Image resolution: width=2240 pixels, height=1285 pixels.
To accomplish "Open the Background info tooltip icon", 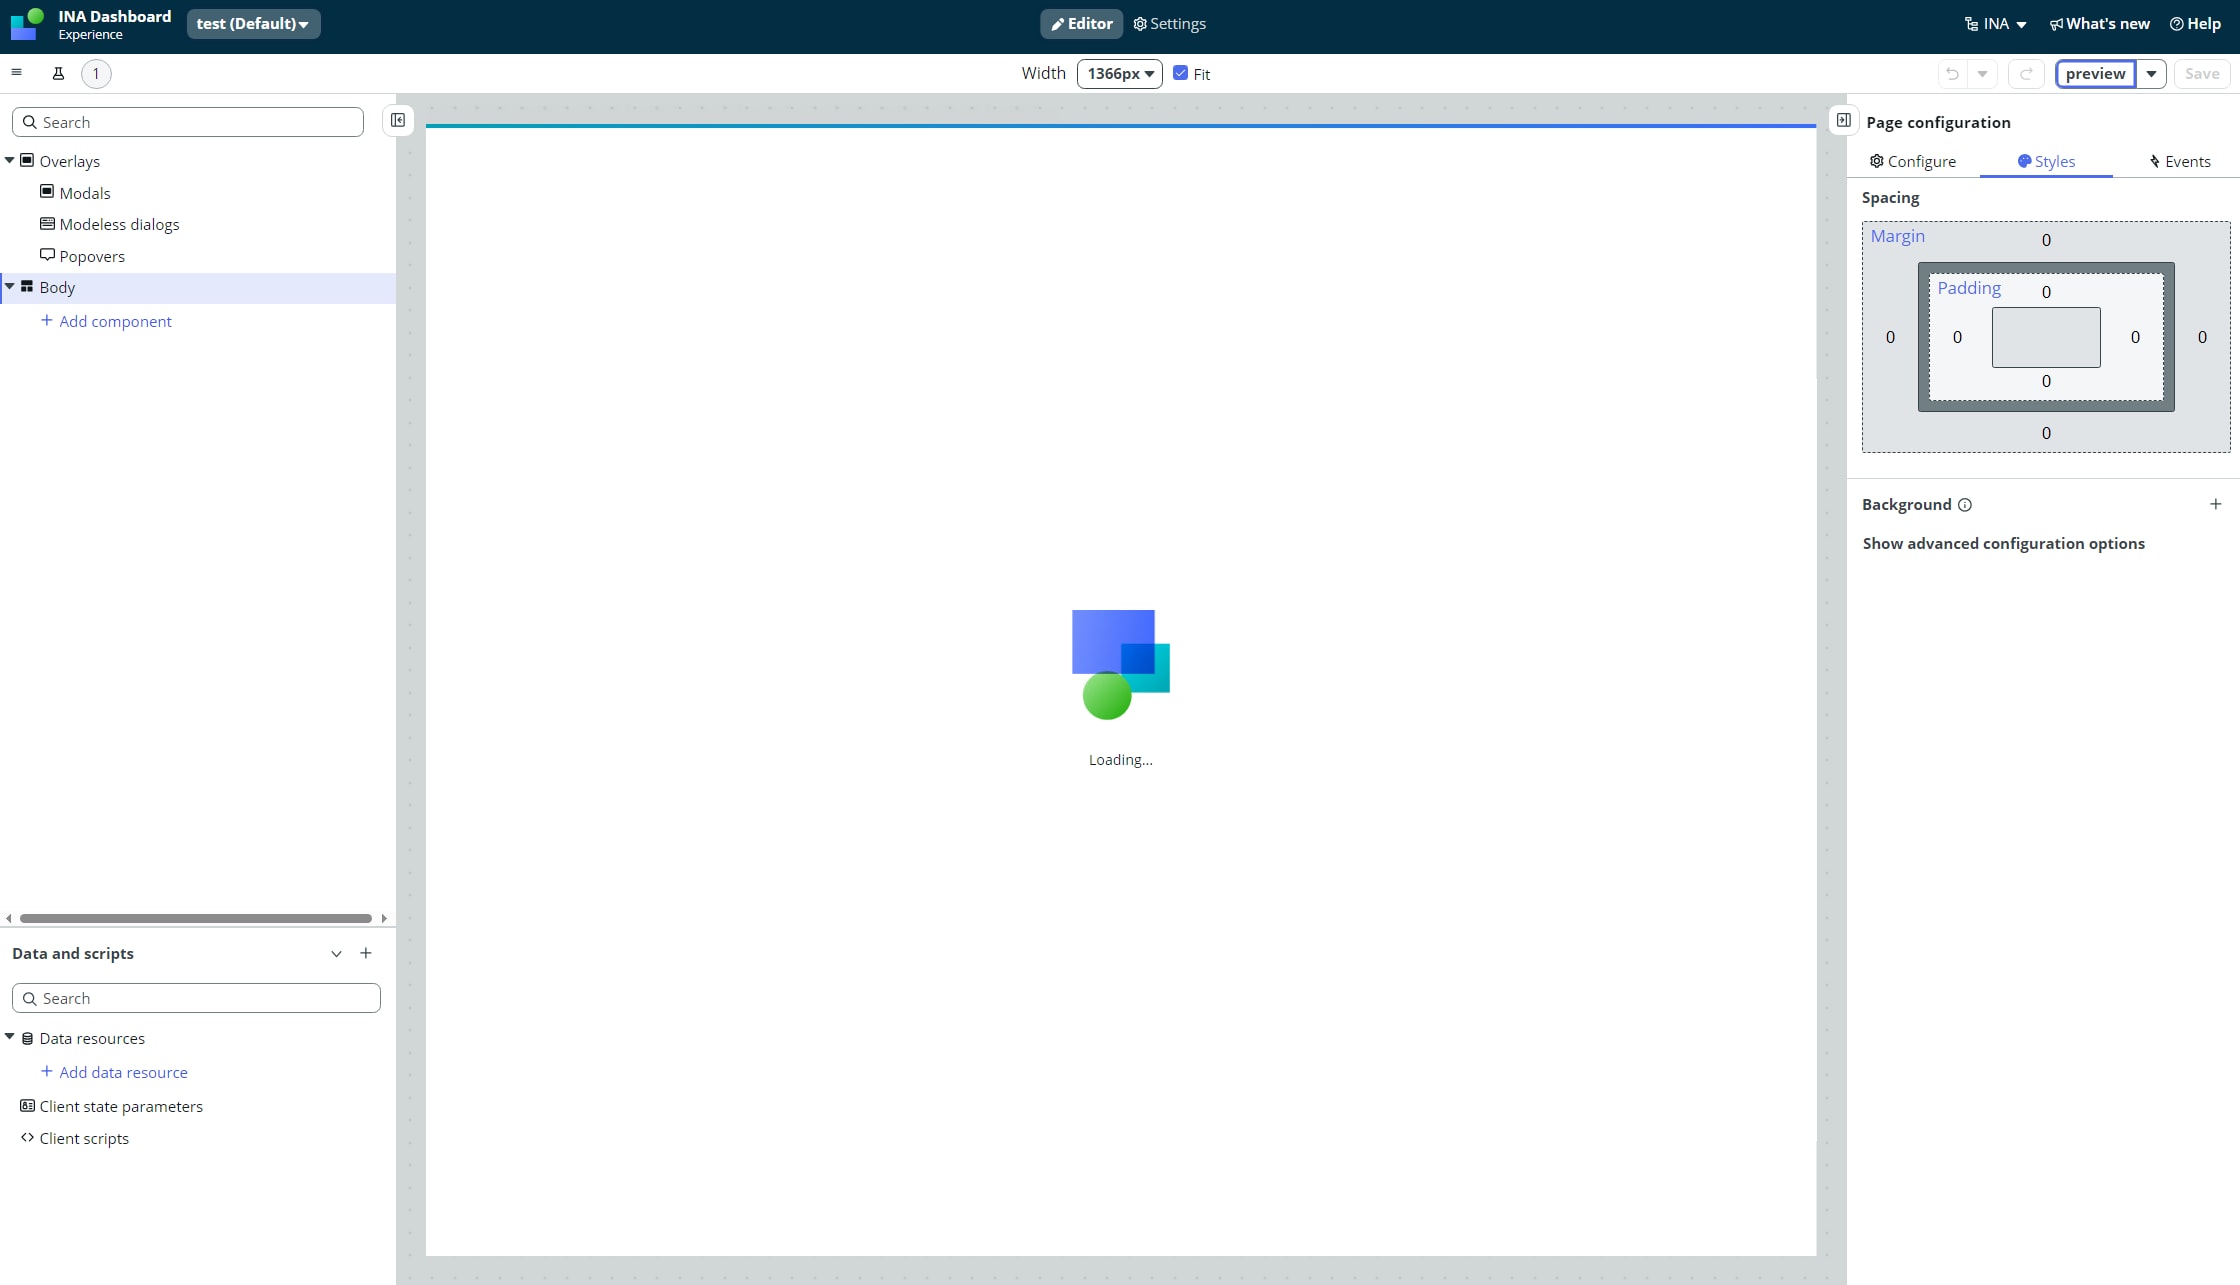I will (x=1964, y=505).
